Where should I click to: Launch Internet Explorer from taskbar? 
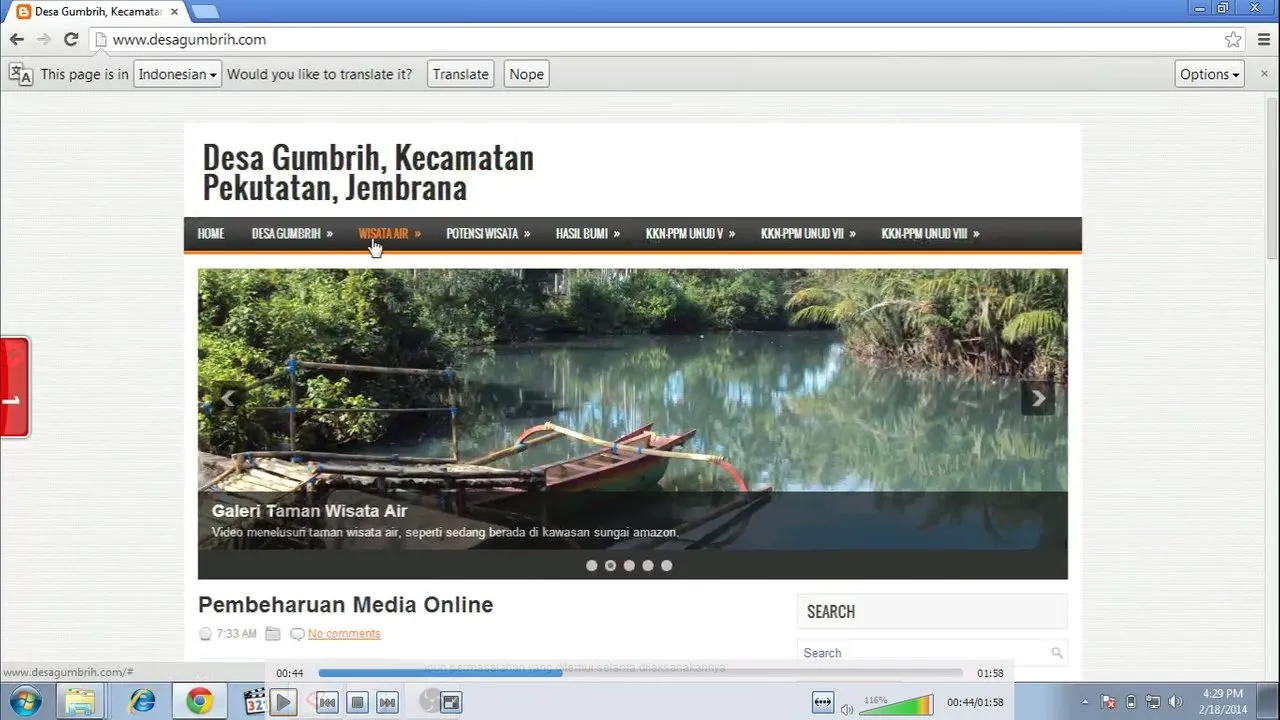pyautogui.click(x=142, y=702)
